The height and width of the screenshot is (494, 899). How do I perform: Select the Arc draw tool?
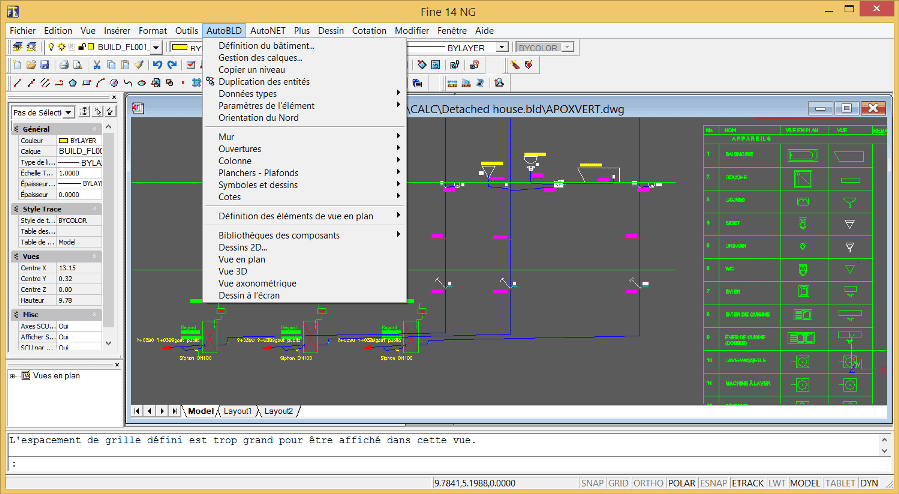[100, 83]
